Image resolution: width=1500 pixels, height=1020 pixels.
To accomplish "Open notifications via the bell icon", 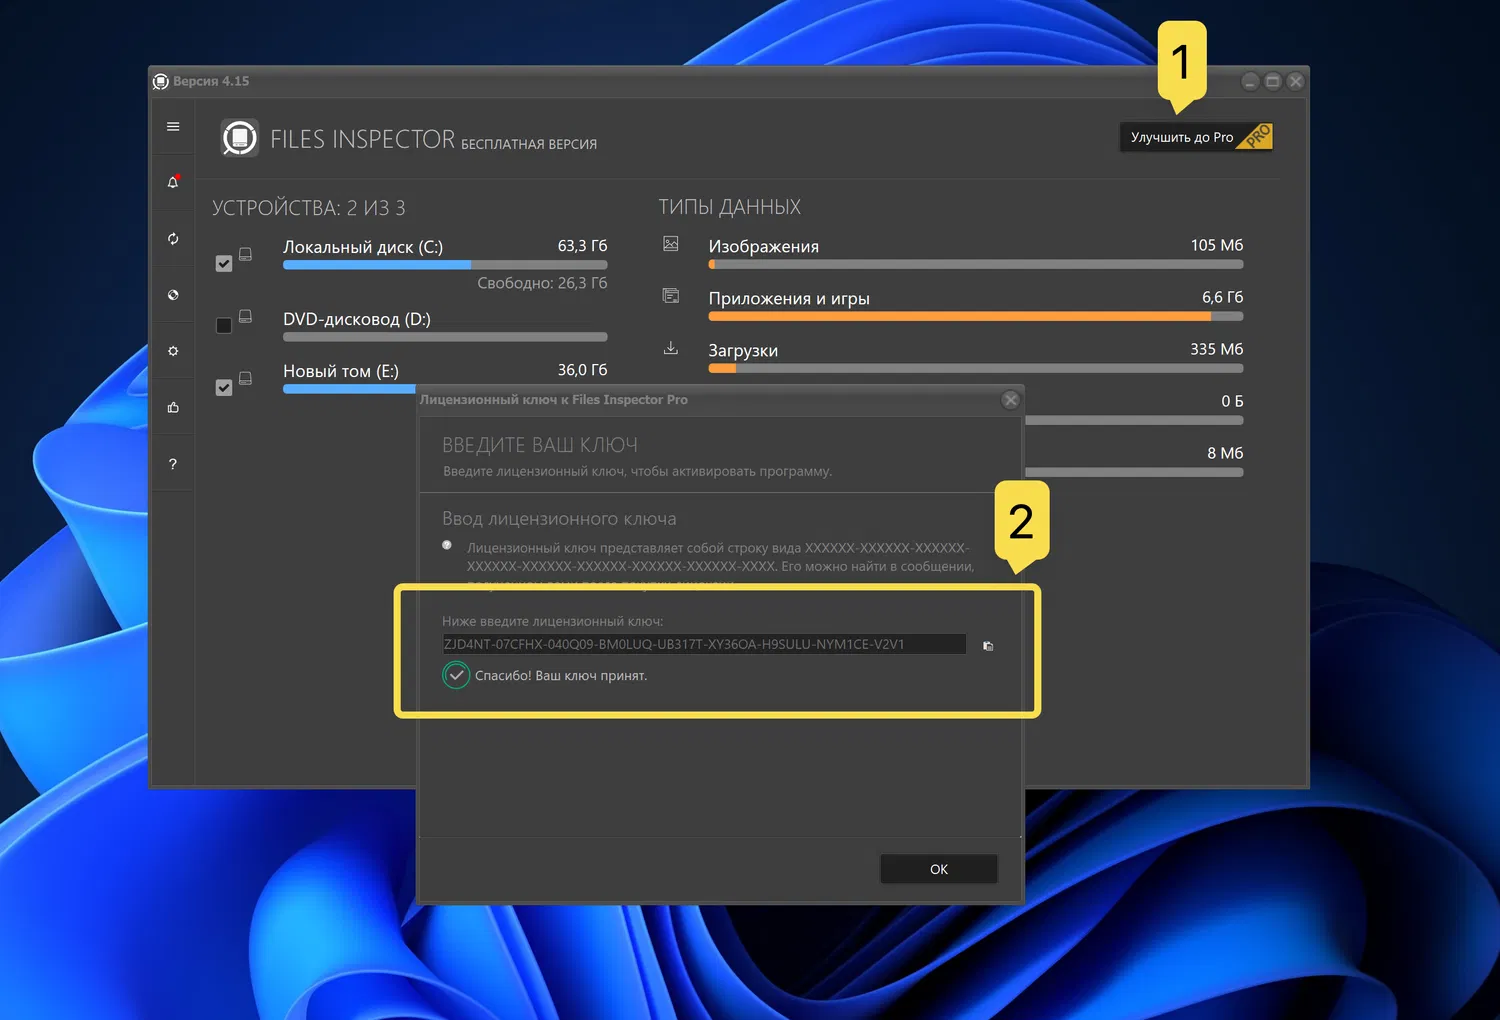I will click(x=172, y=182).
